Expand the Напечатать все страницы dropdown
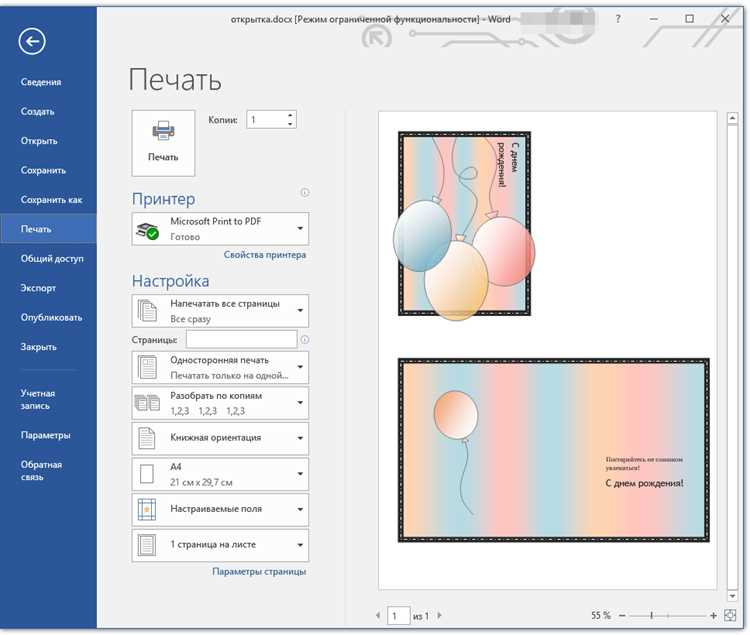Image resolution: width=750 pixels, height=635 pixels. (x=220, y=311)
